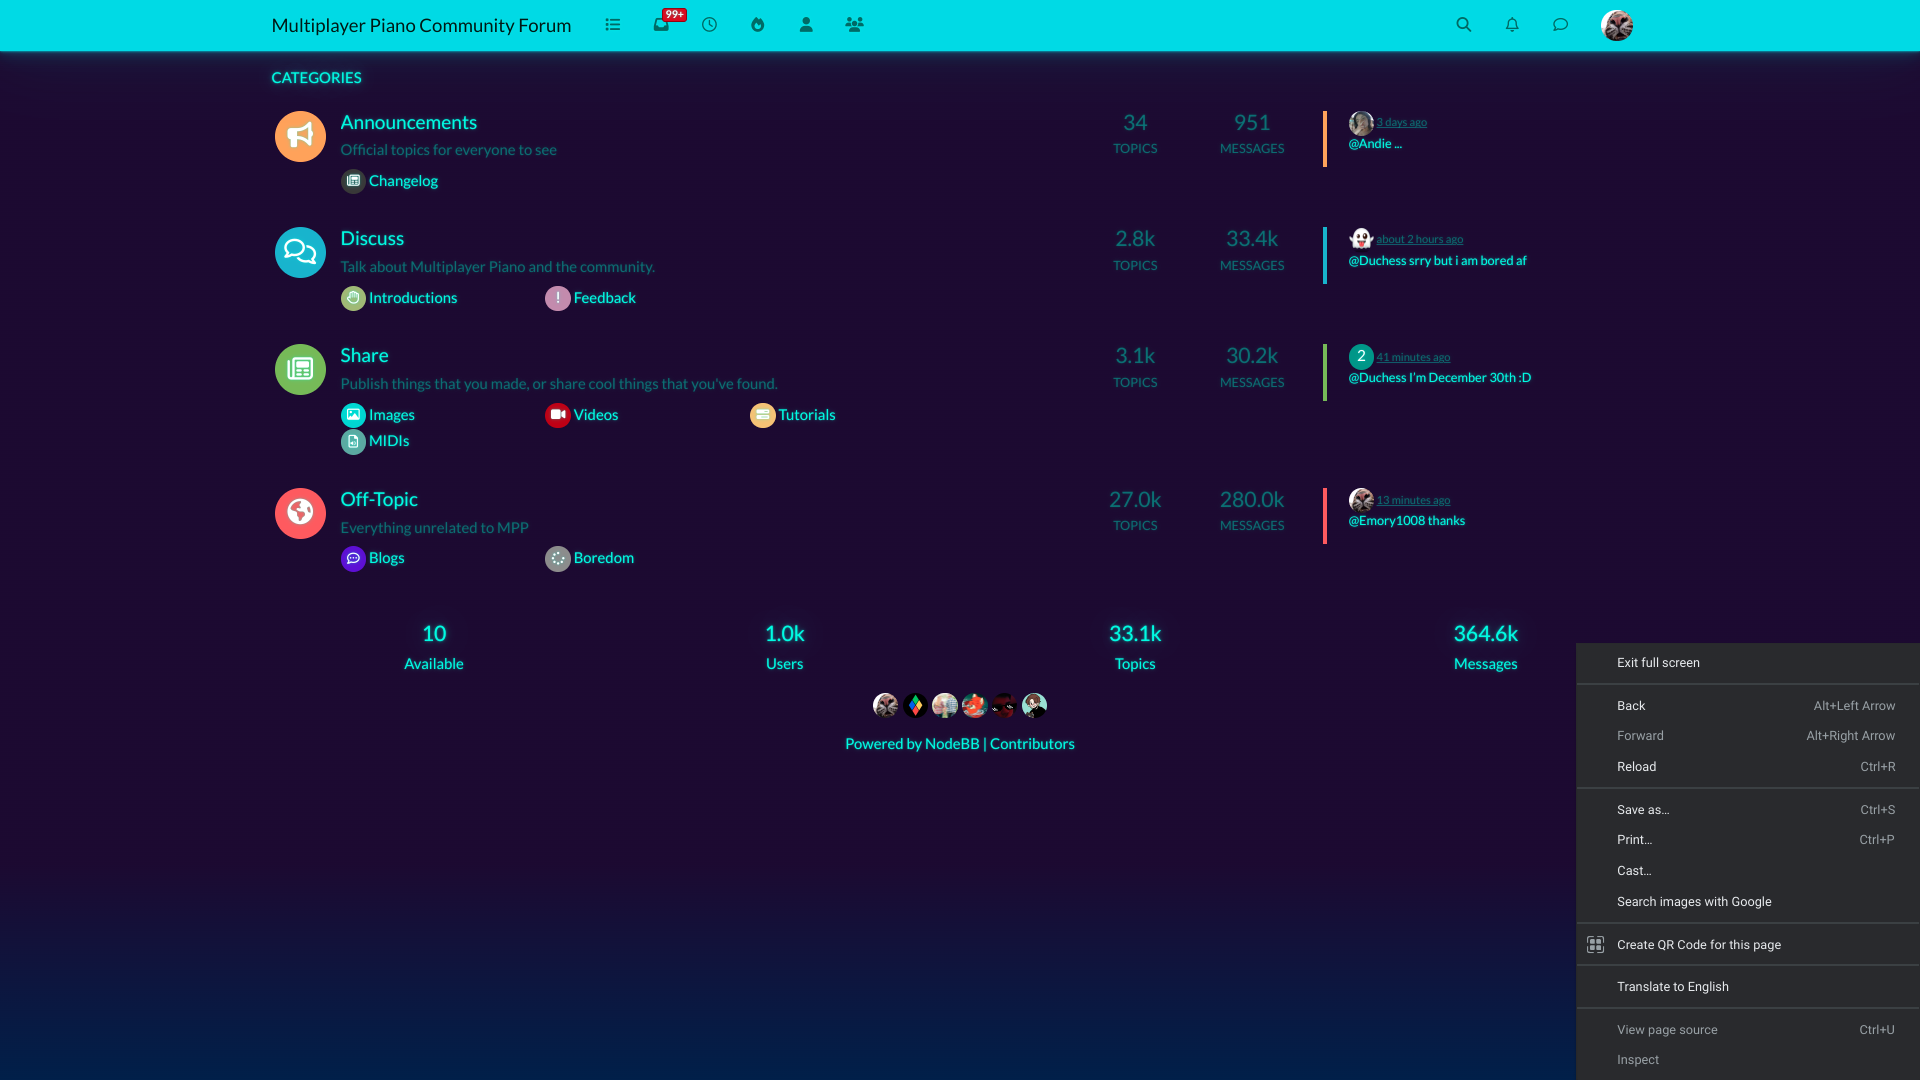Open notifications bell icon

click(1512, 25)
